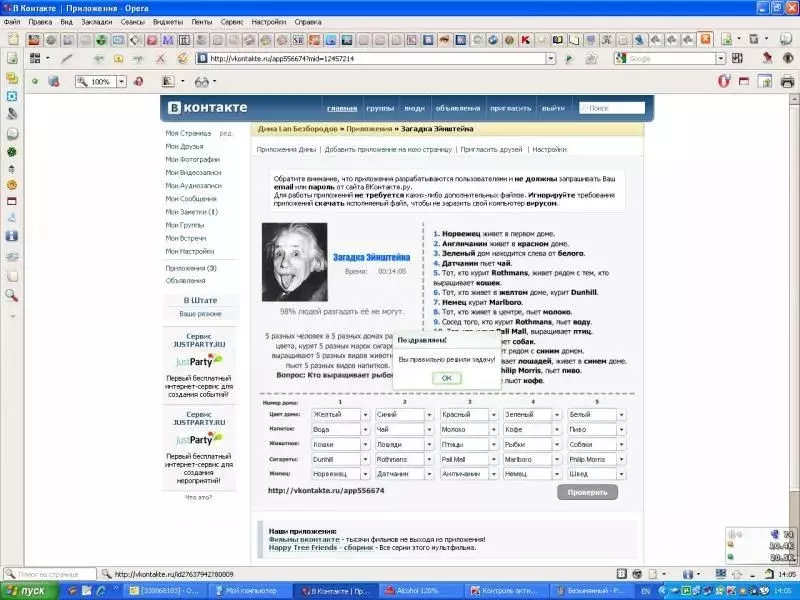Screen dimensions: 800x600
Task: Open the Настройки menu
Action: [x=269, y=22]
